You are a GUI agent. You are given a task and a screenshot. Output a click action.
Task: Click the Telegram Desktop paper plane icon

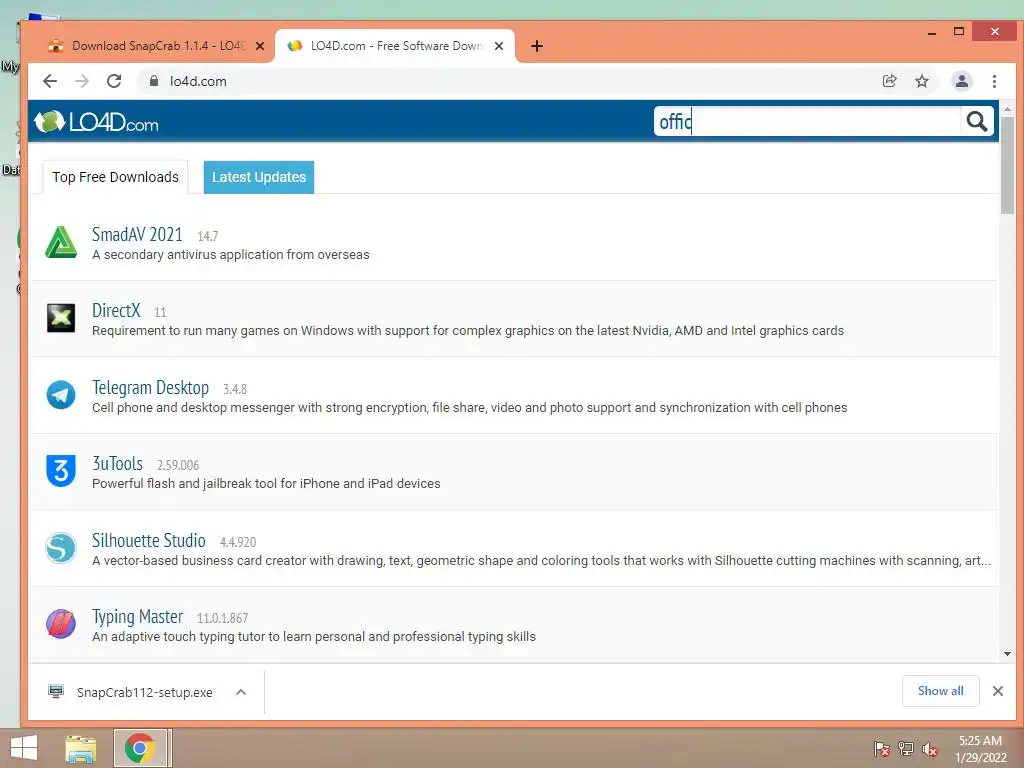point(61,395)
